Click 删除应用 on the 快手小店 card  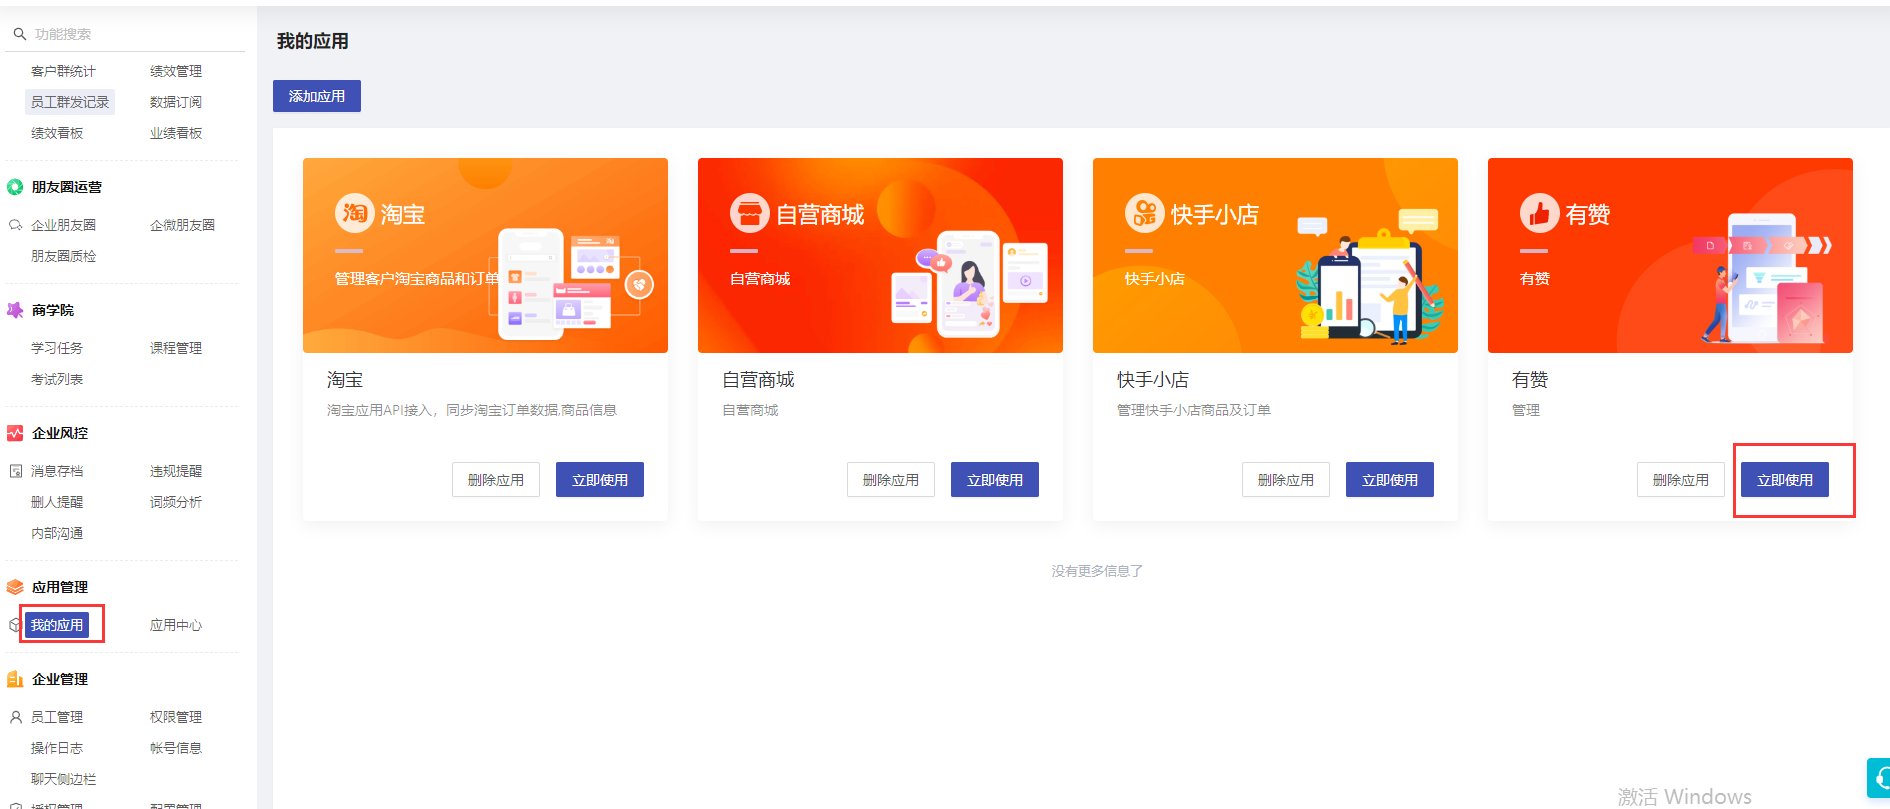pos(1286,480)
